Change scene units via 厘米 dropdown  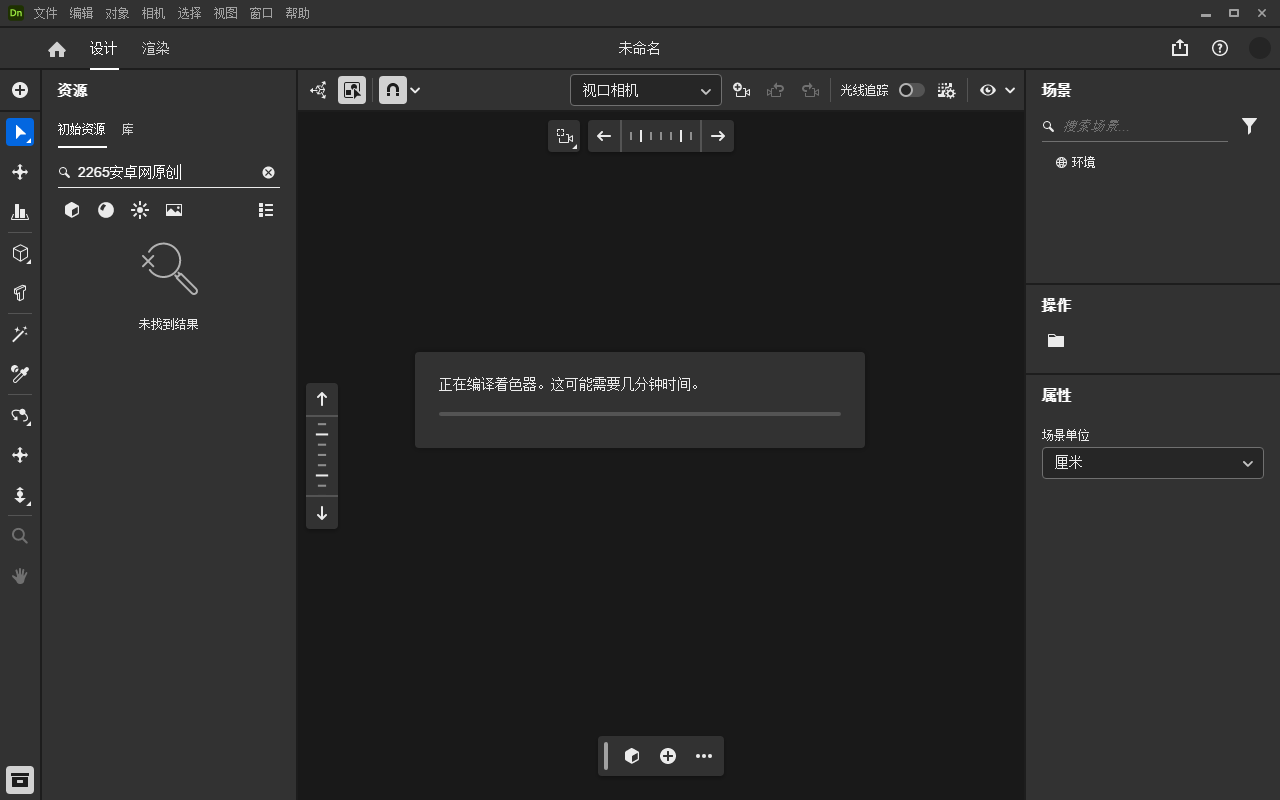(1152, 463)
